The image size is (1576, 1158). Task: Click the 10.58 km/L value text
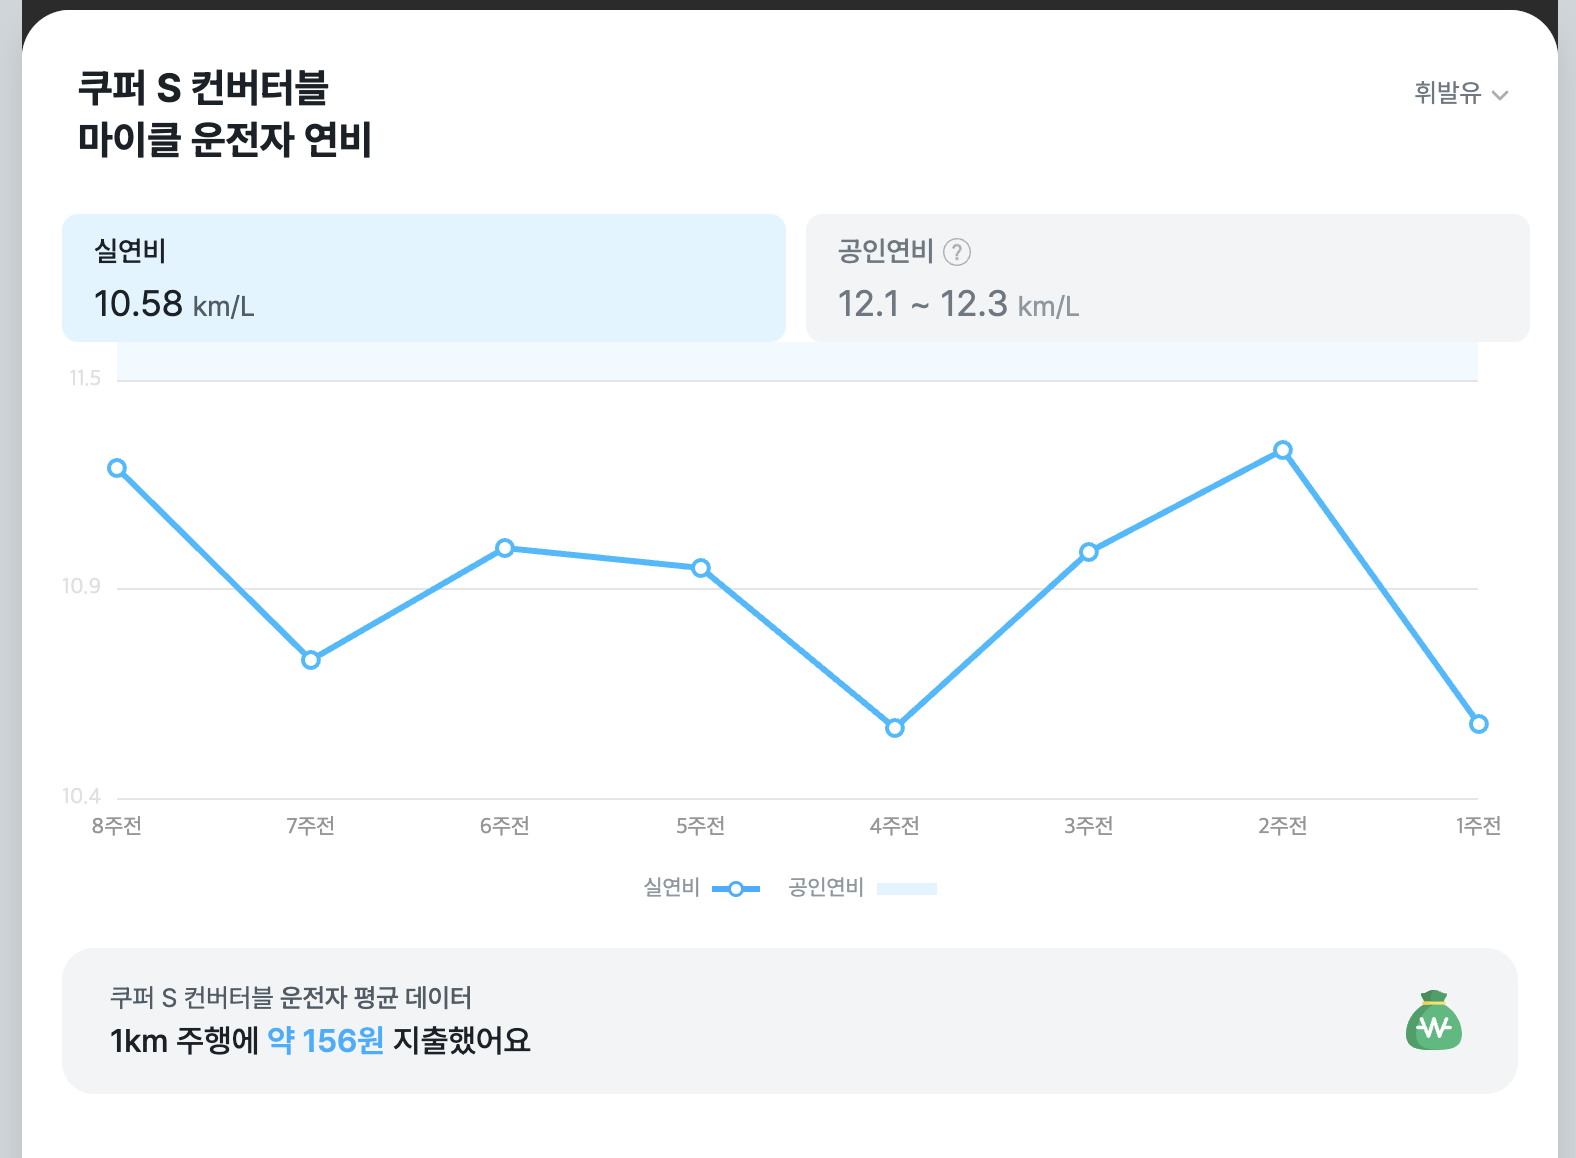174,304
